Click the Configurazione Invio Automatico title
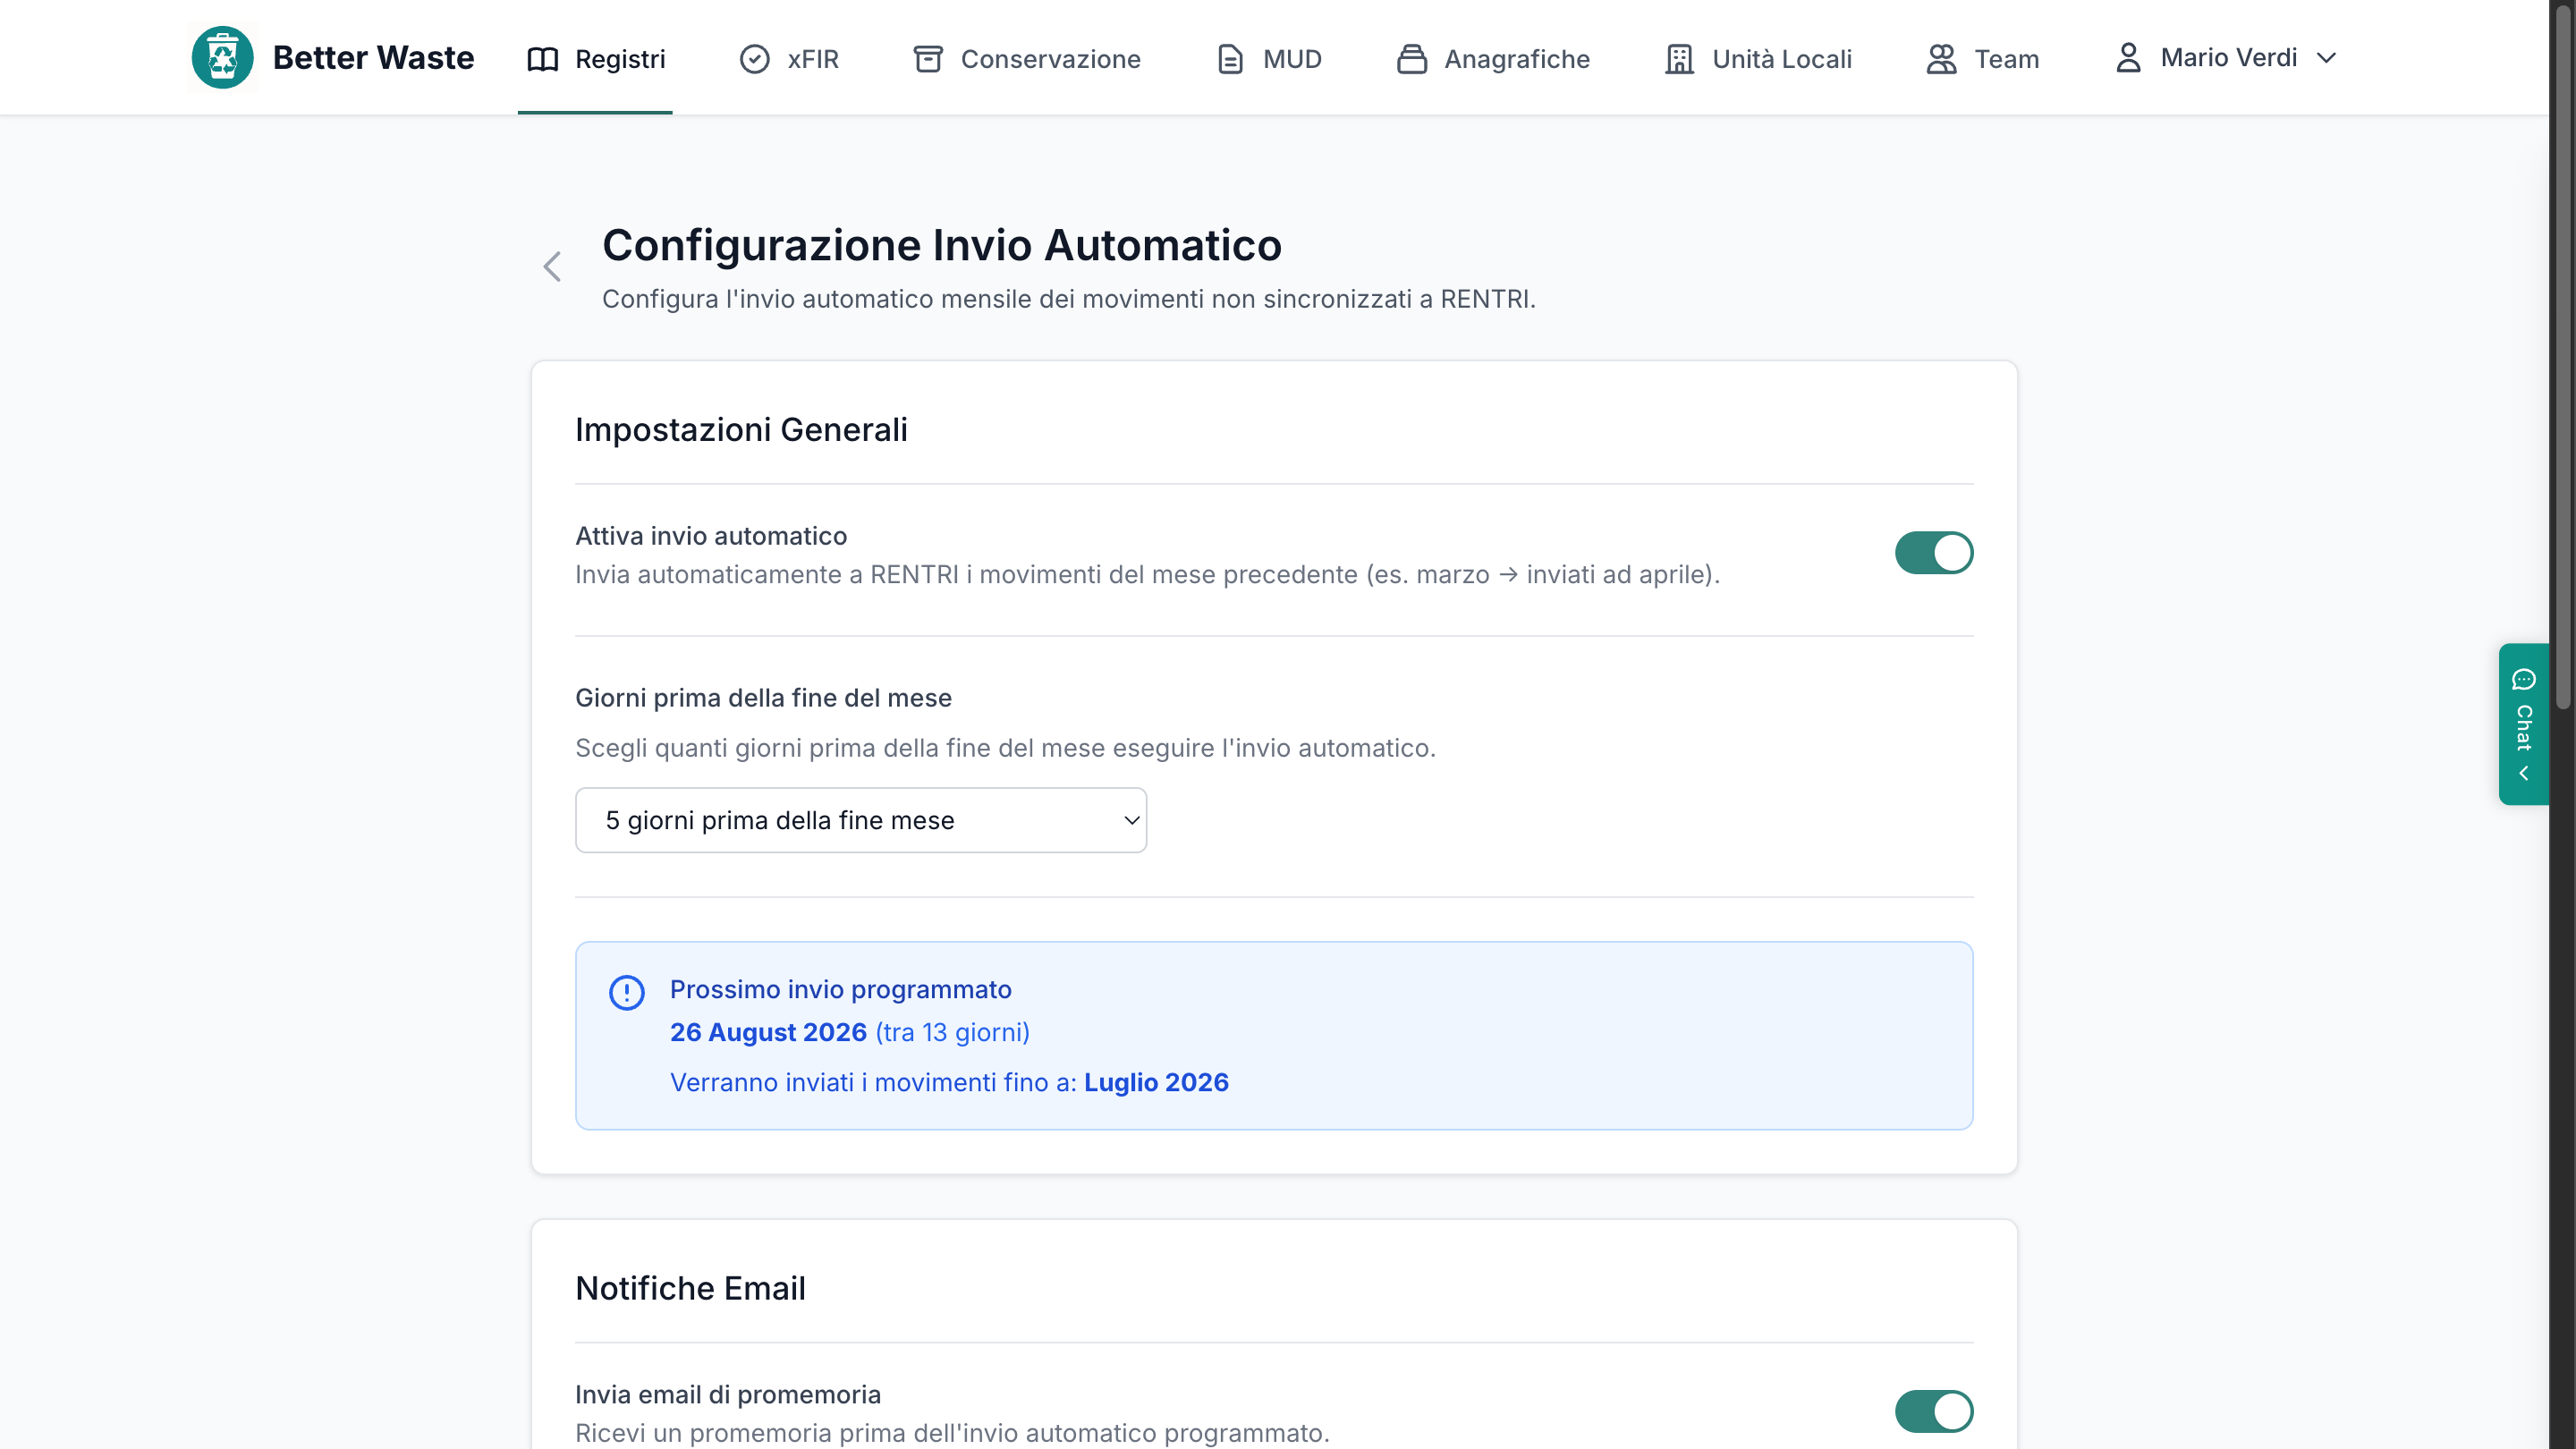Screen dimensions: 2576x1449 (x=942, y=246)
